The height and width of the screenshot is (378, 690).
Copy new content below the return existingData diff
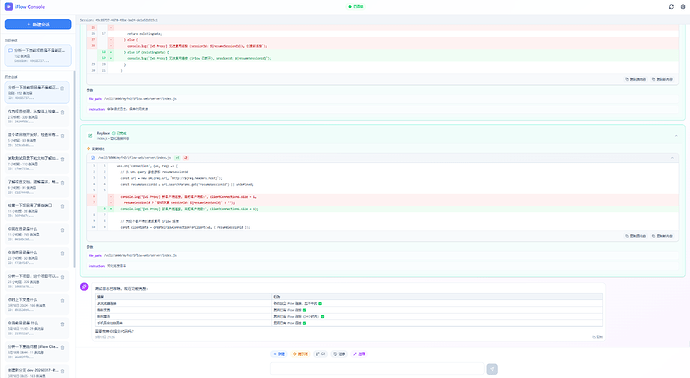click(662, 79)
